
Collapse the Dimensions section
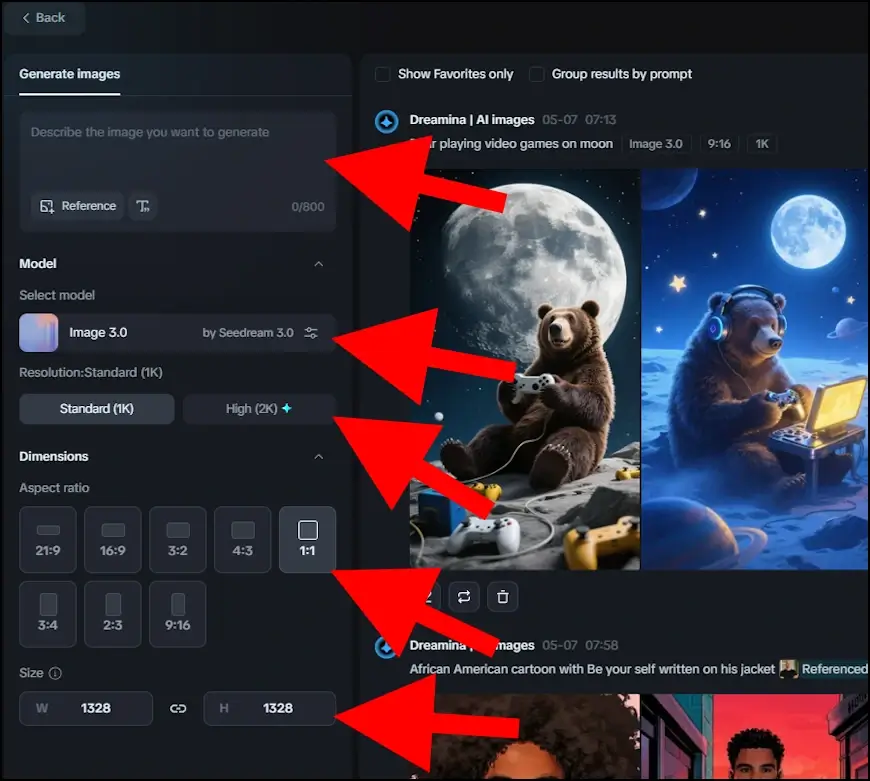click(x=318, y=457)
